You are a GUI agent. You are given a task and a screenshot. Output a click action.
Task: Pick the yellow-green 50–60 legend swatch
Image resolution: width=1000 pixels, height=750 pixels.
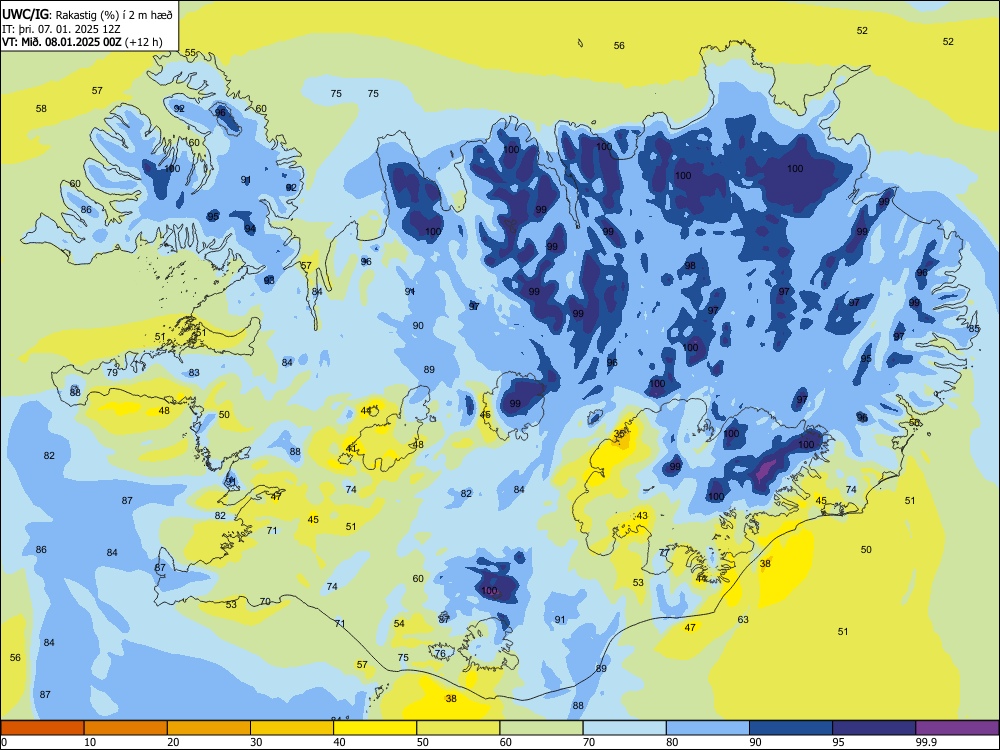tap(458, 728)
